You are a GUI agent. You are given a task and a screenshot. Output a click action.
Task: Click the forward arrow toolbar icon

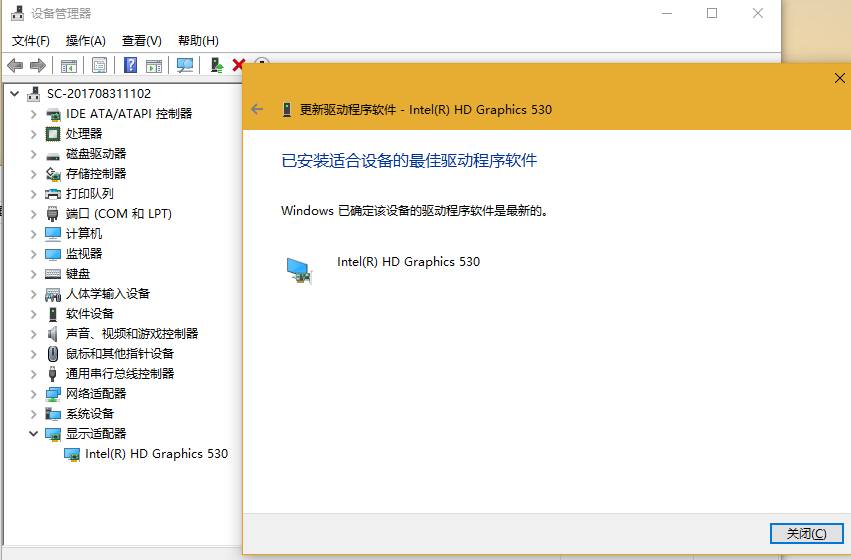pyautogui.click(x=37, y=66)
